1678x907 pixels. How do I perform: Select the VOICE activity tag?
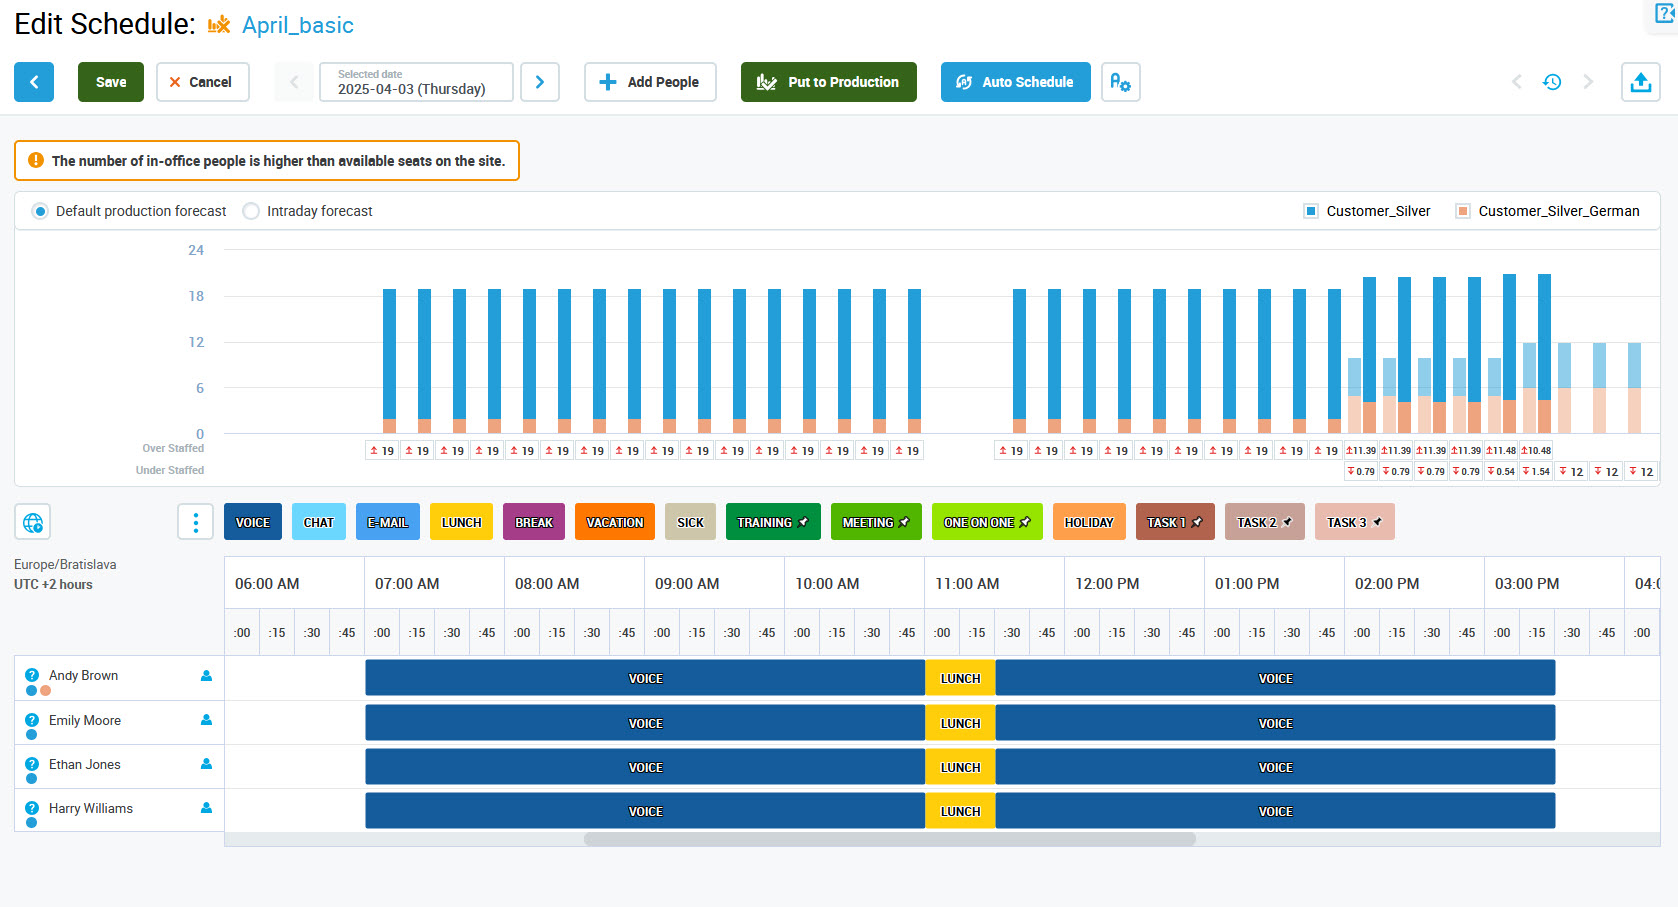point(253,522)
